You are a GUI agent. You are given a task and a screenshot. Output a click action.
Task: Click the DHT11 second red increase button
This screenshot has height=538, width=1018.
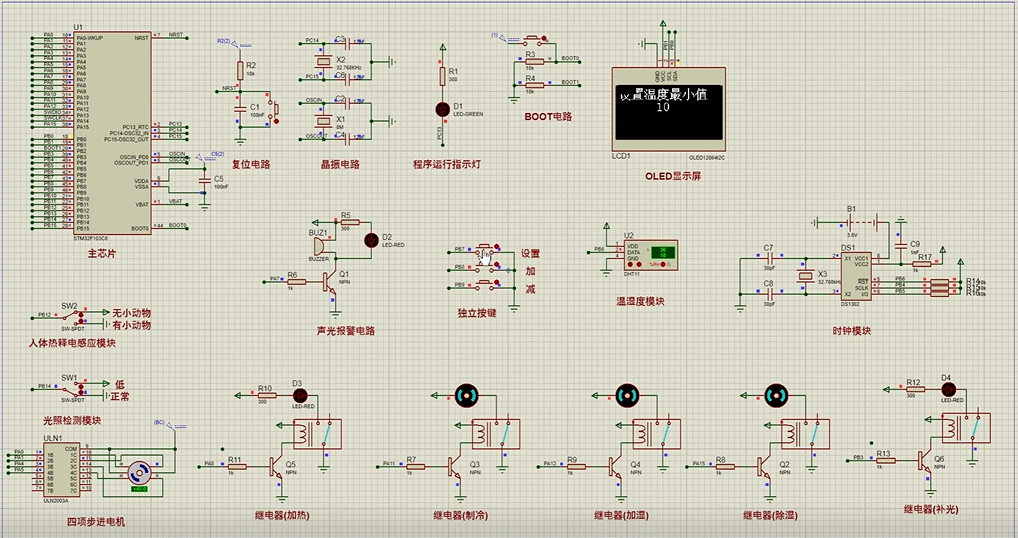(x=638, y=265)
